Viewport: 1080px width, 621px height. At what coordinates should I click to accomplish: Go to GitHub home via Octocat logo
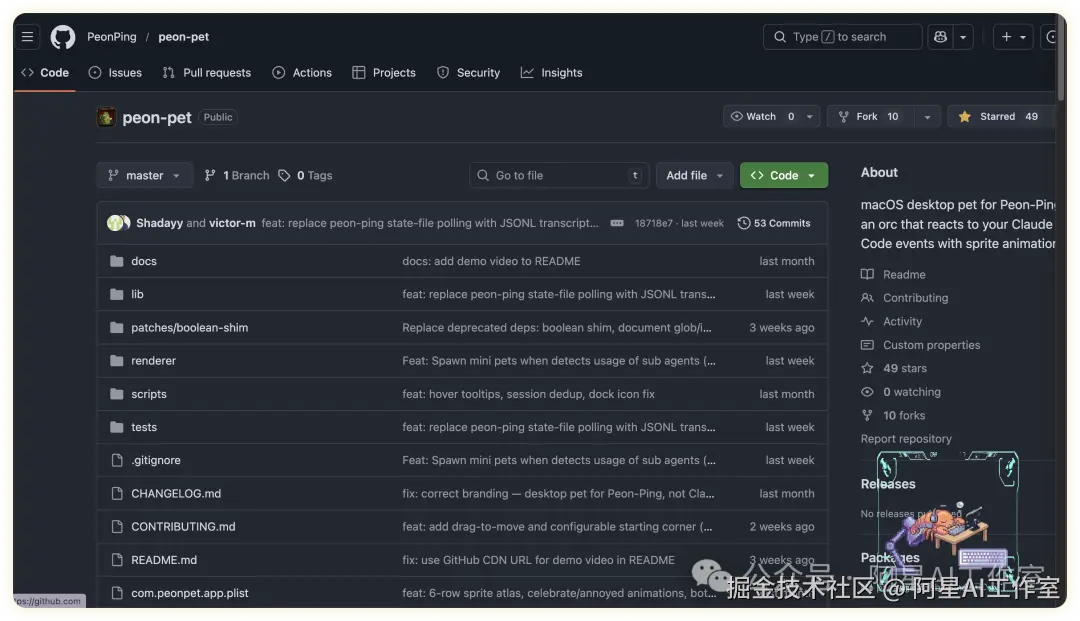click(63, 36)
